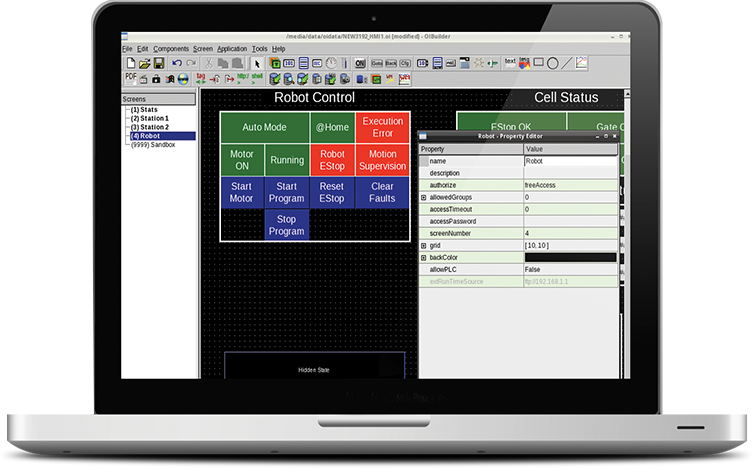This screenshot has width=753, height=469.
Task: Click the New file icon in toolbar
Action: click(129, 63)
